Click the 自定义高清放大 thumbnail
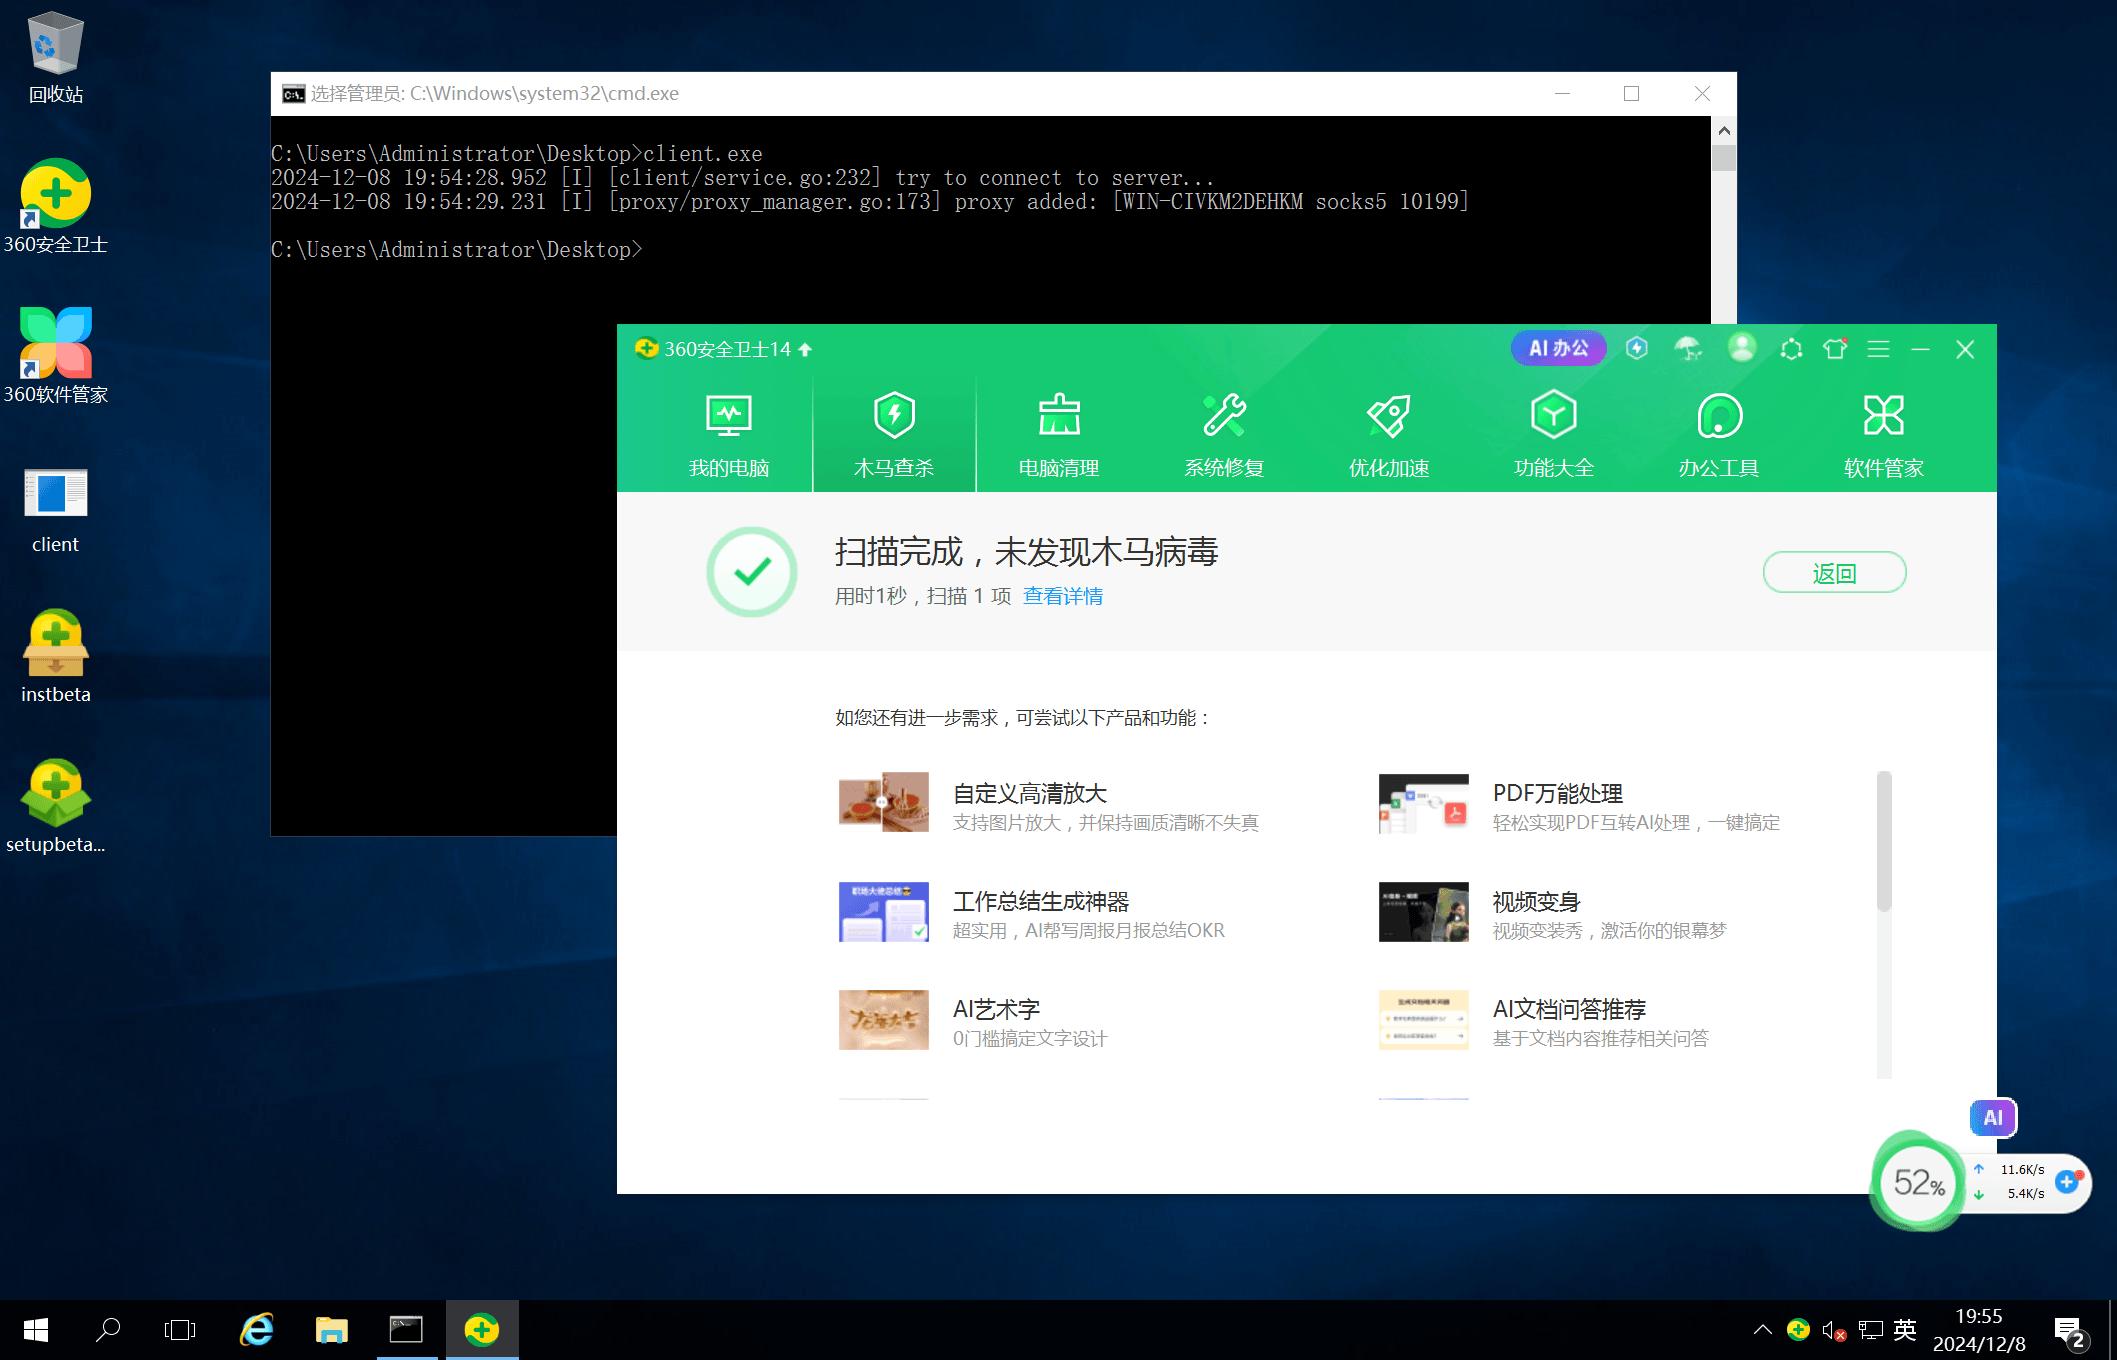The height and width of the screenshot is (1360, 2117). point(884,802)
